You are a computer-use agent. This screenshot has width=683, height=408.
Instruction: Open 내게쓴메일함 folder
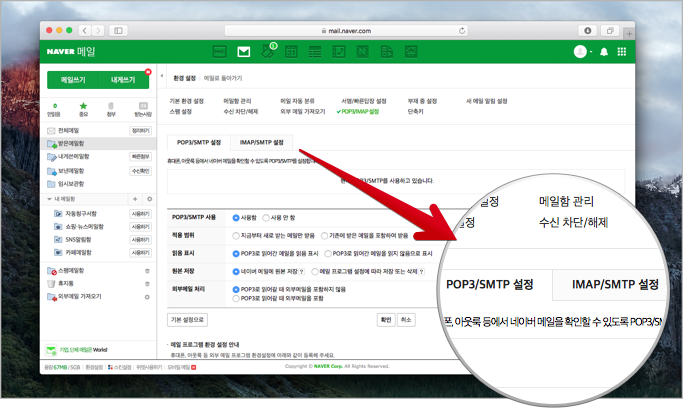(x=74, y=156)
